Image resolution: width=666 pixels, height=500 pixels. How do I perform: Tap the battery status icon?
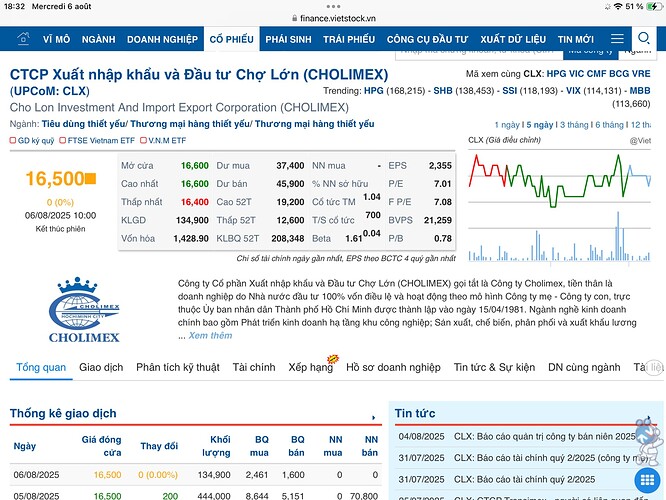654,6
